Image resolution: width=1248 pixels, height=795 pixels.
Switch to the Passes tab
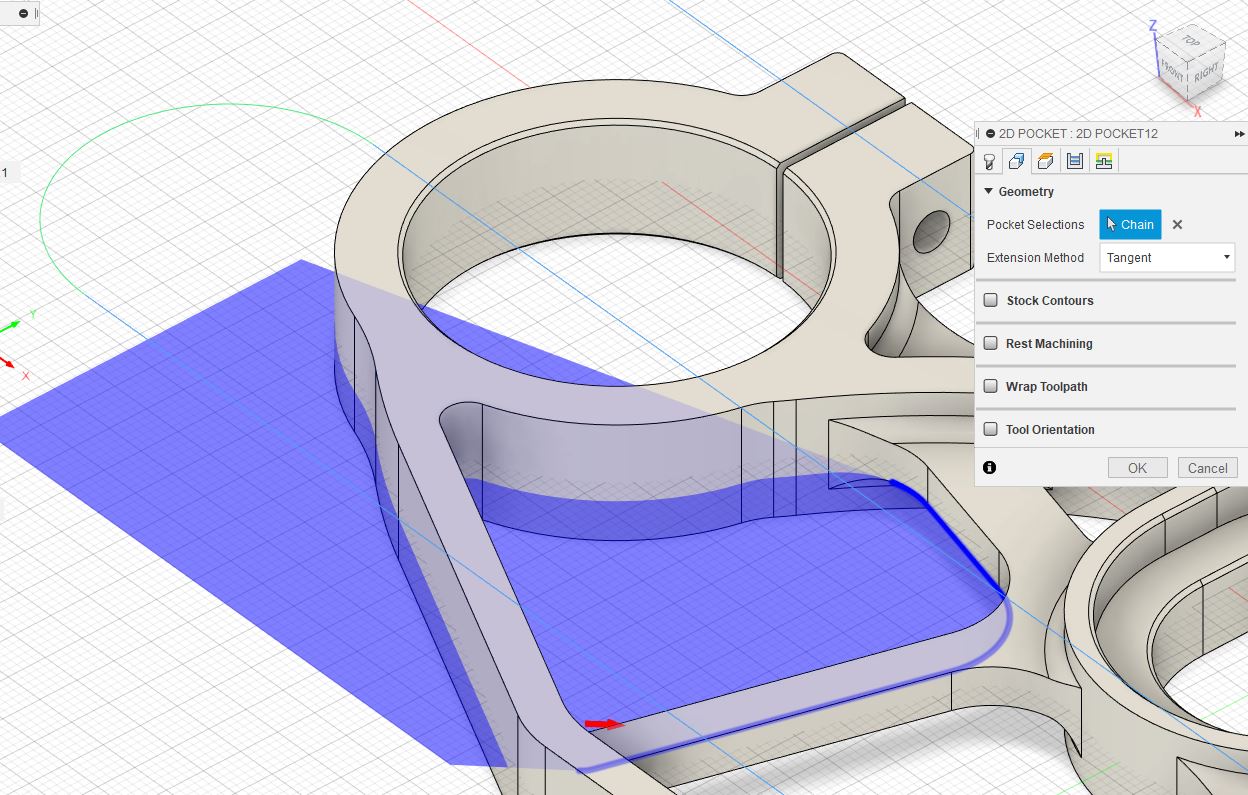coord(1074,160)
